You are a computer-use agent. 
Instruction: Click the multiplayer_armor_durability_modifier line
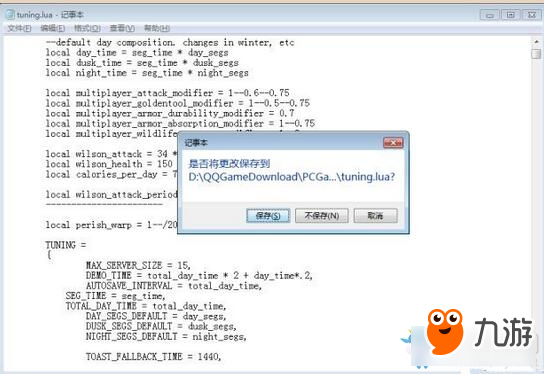(x=170, y=113)
